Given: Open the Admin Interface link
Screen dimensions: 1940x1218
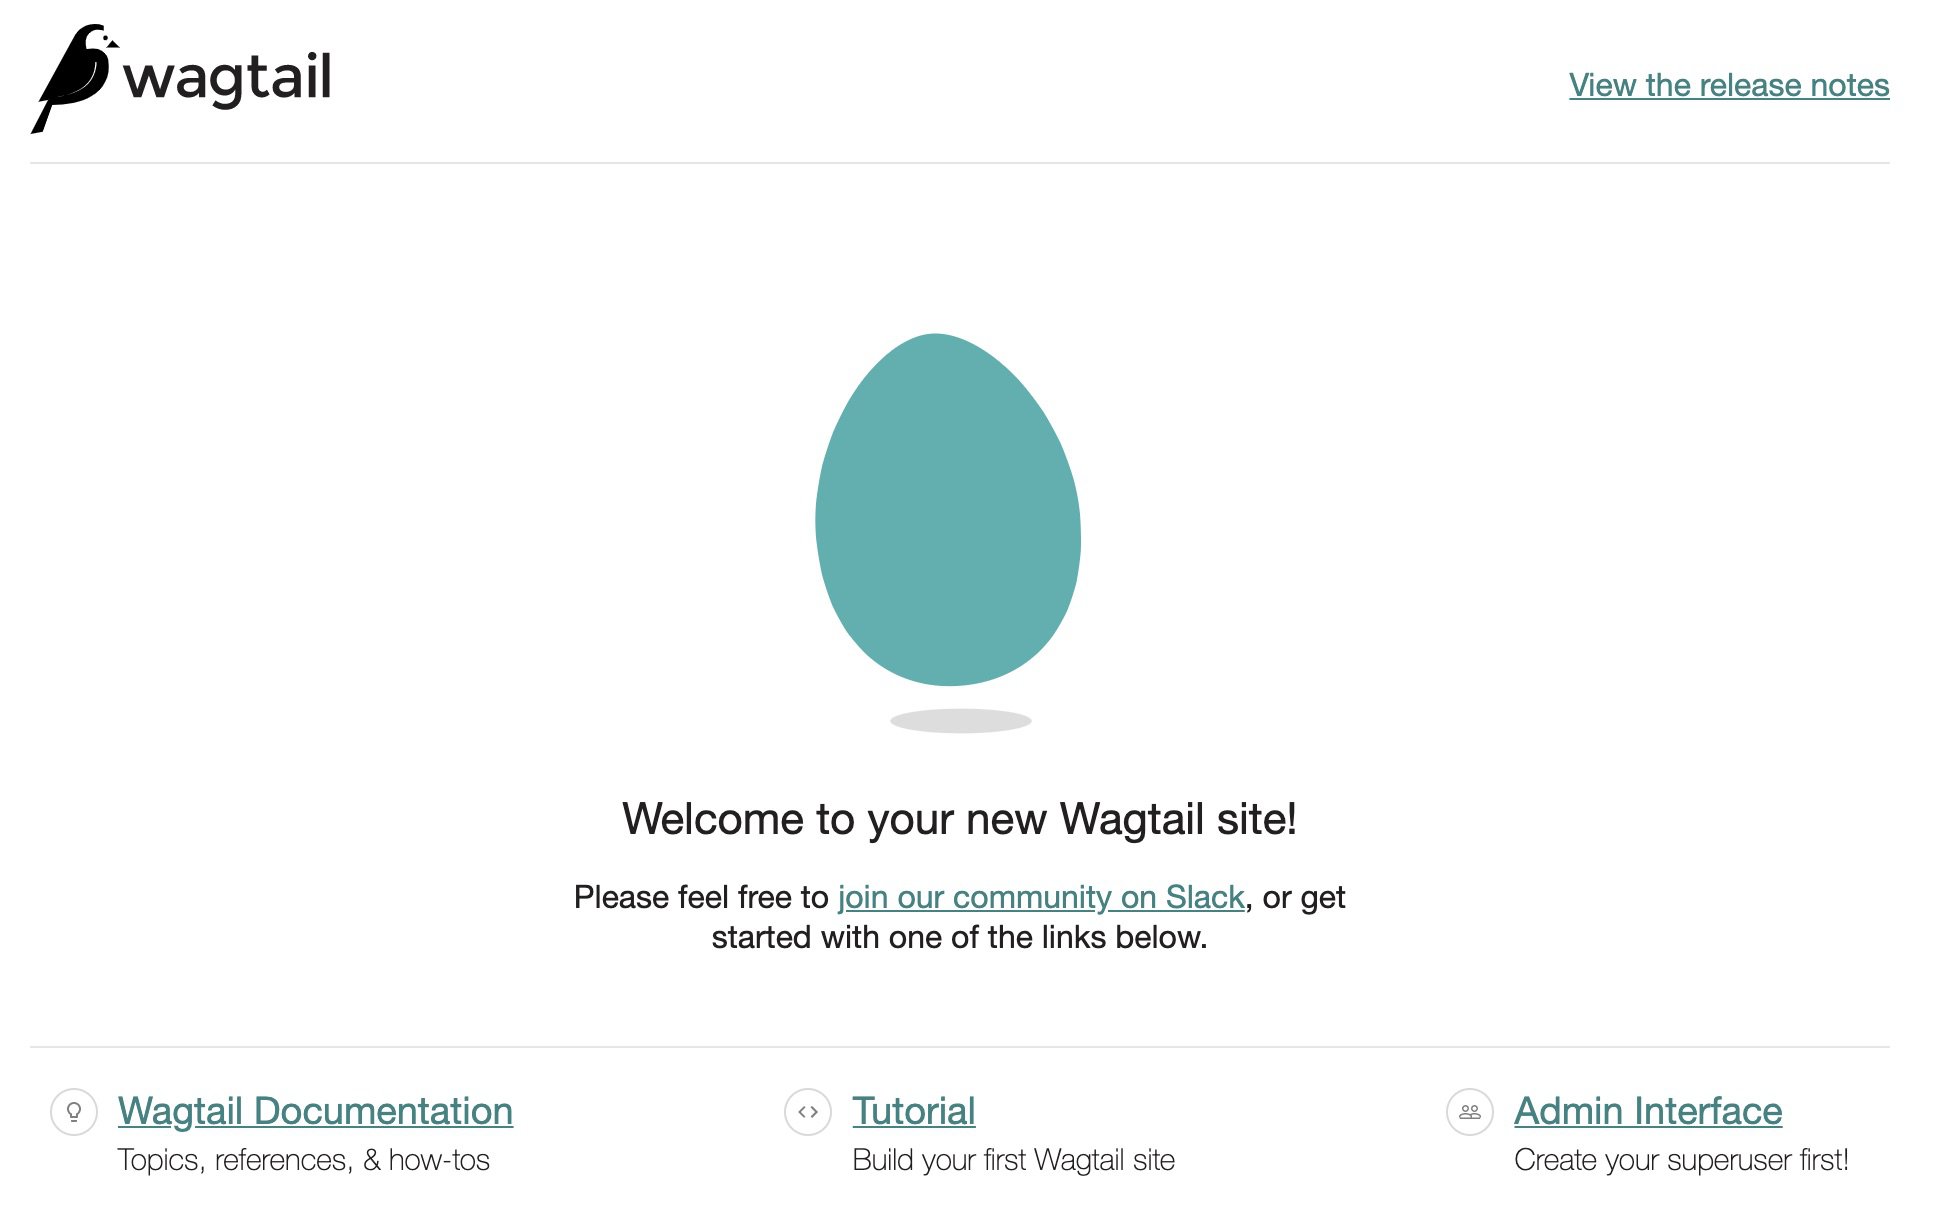Looking at the screenshot, I should tap(1647, 1111).
